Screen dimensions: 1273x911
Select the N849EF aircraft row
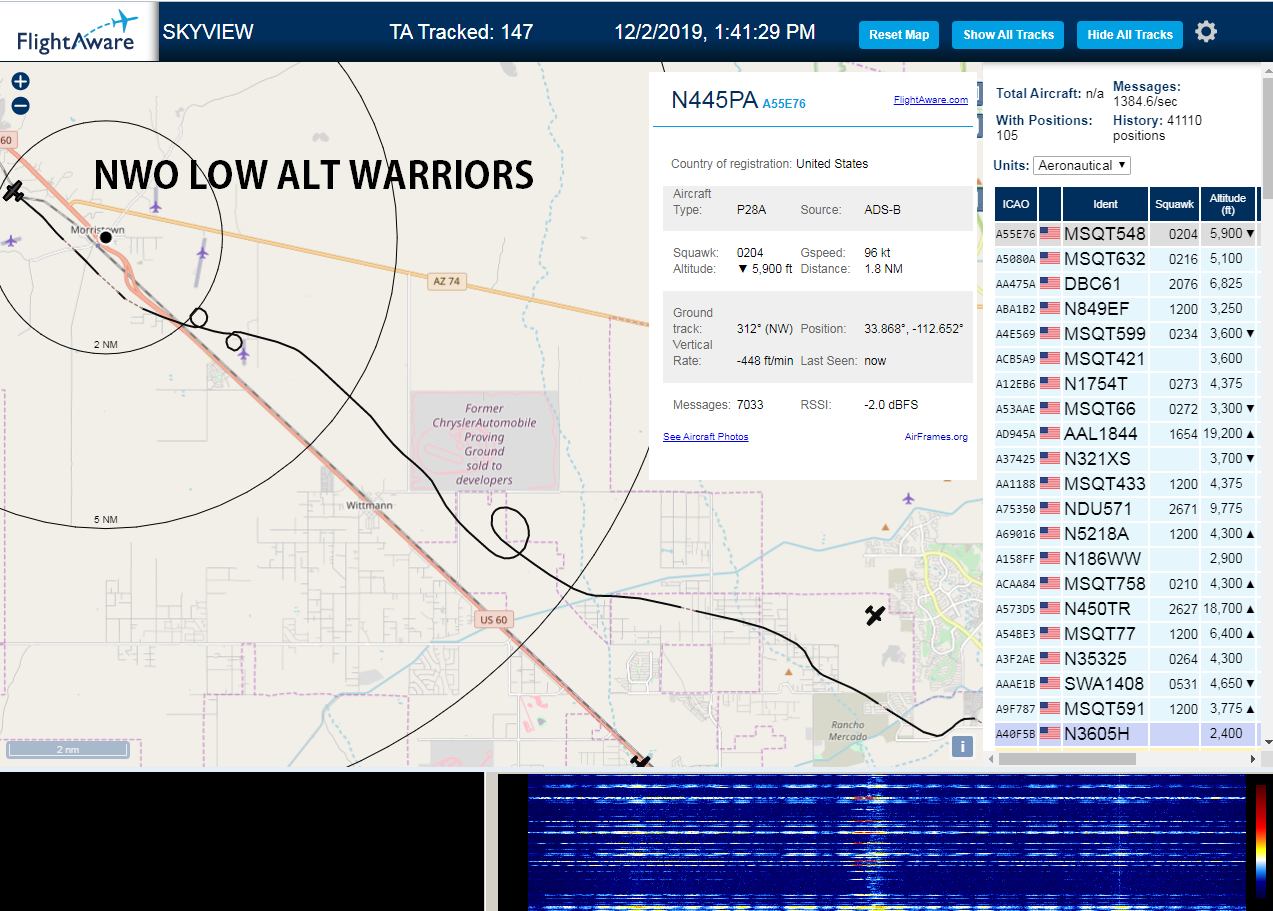(x=1127, y=309)
